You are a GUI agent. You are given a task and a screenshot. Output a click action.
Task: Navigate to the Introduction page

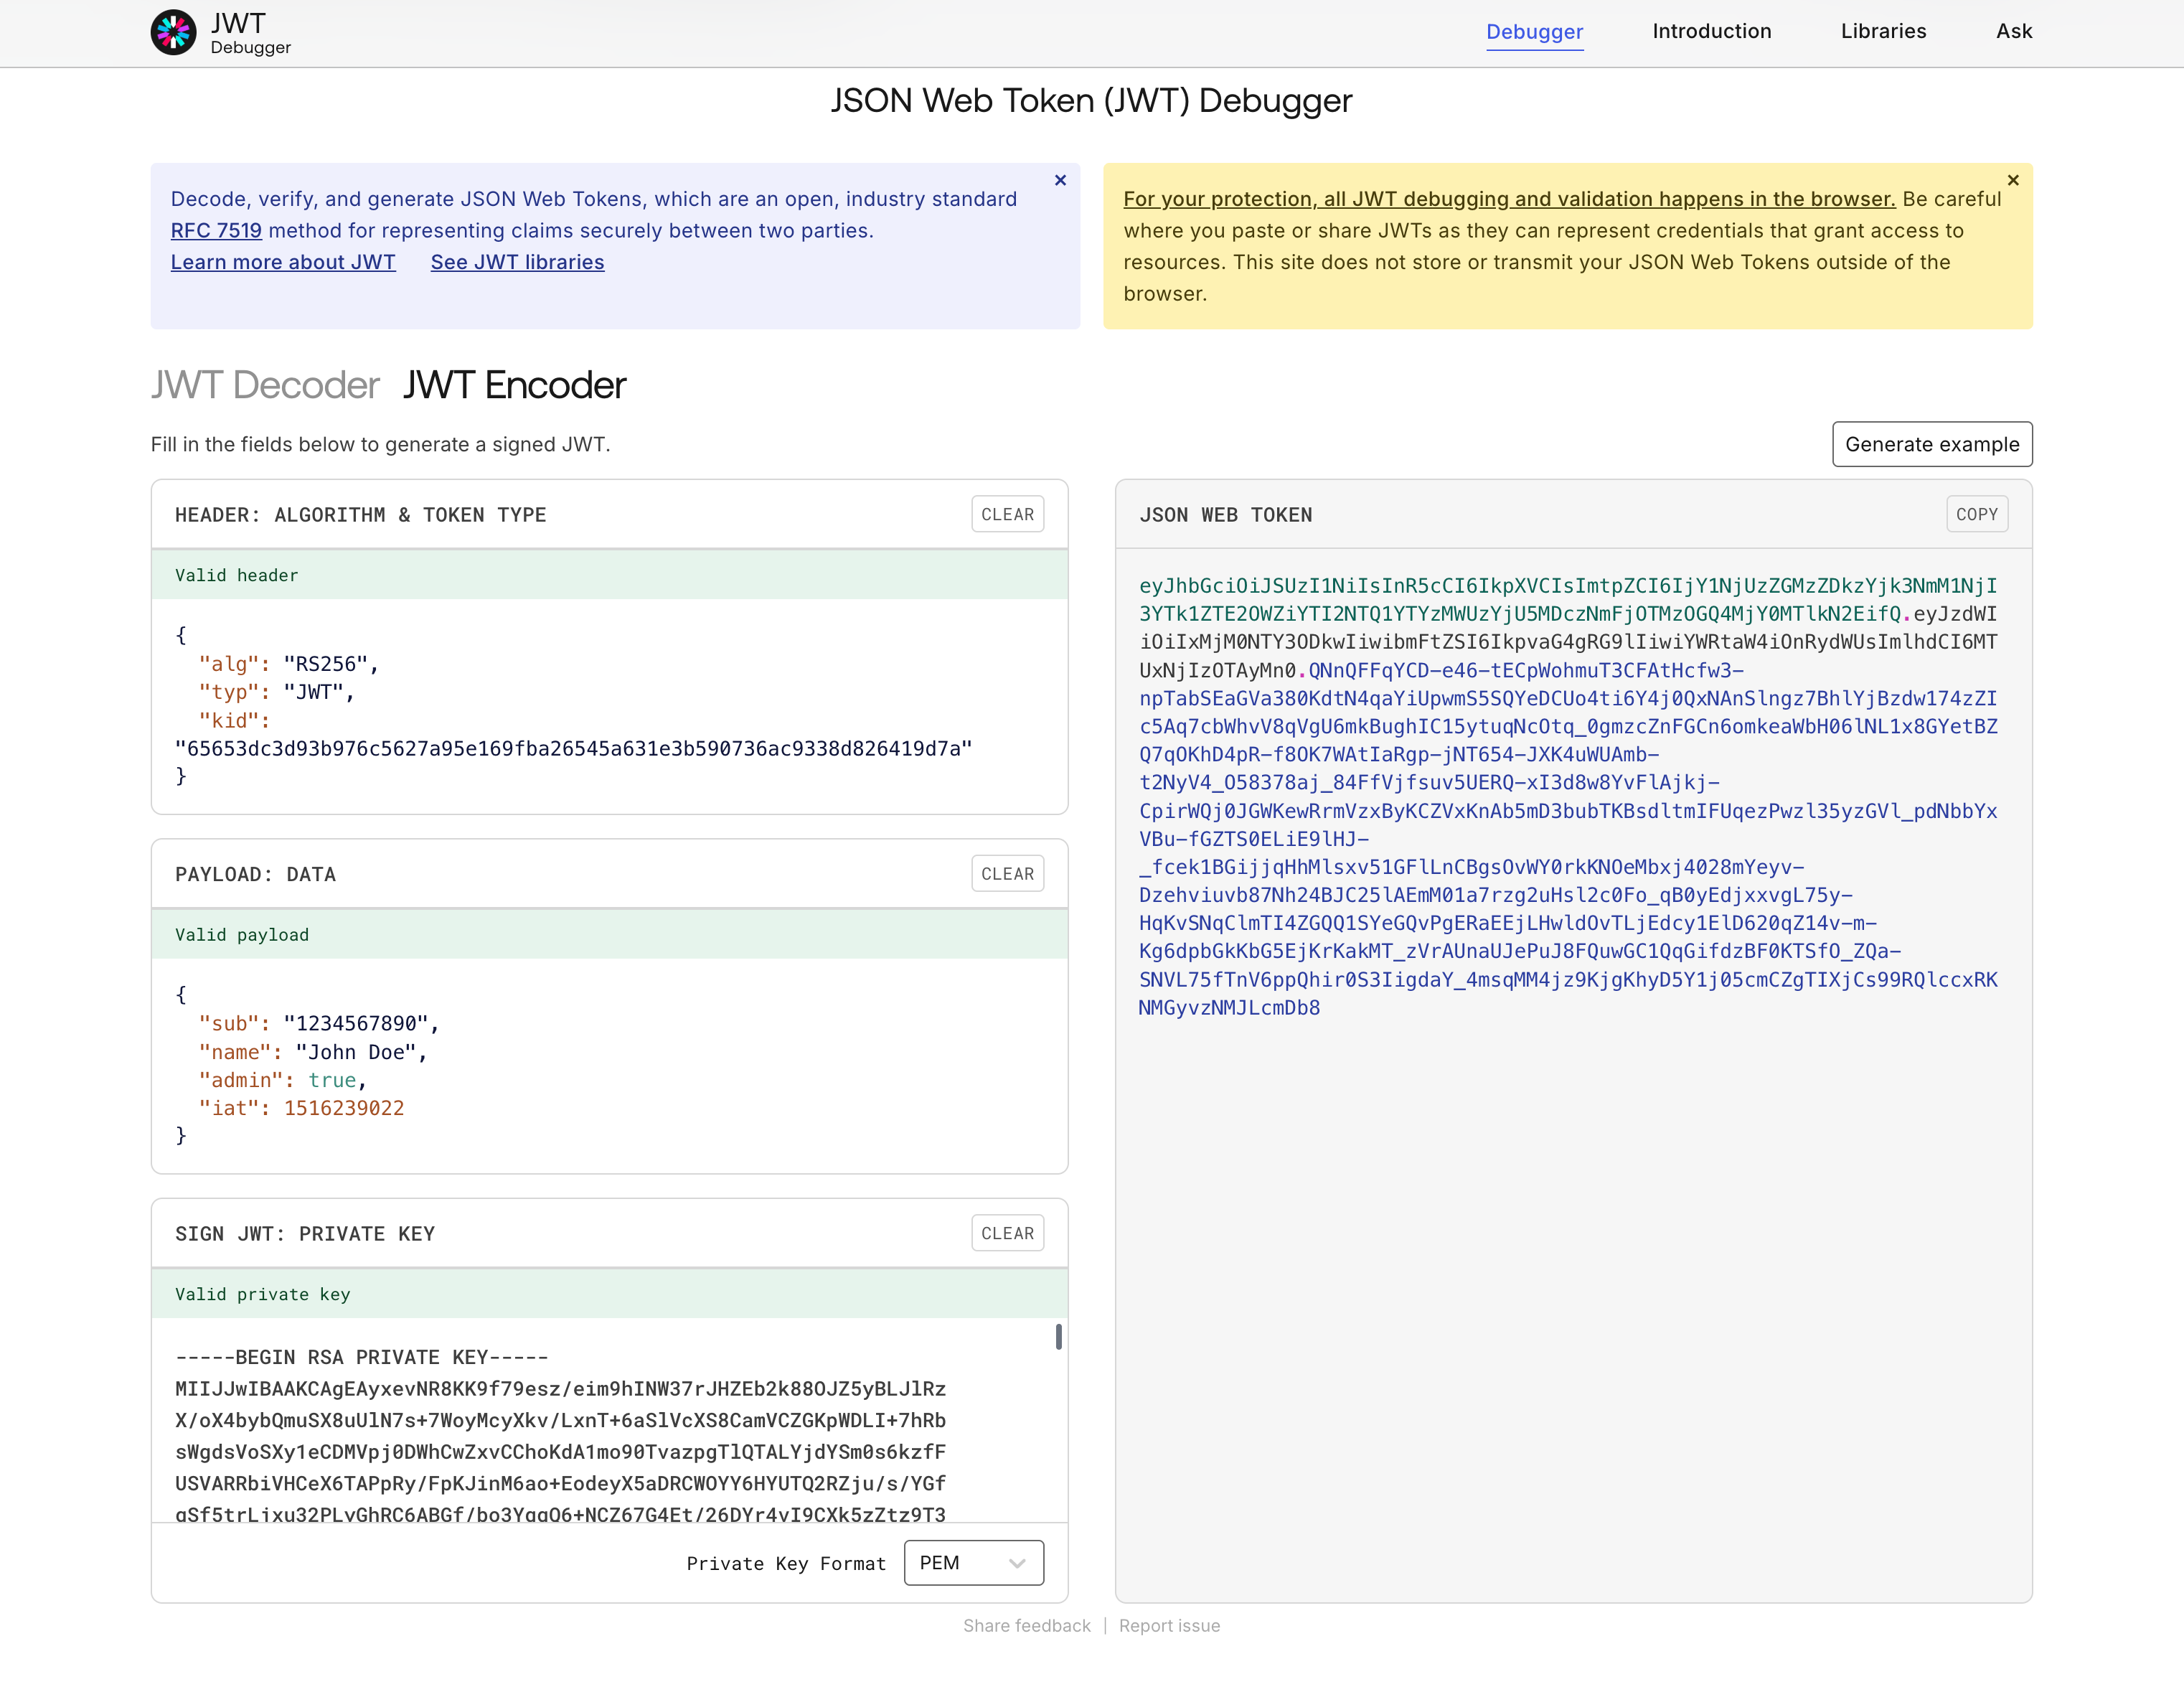1712,31
